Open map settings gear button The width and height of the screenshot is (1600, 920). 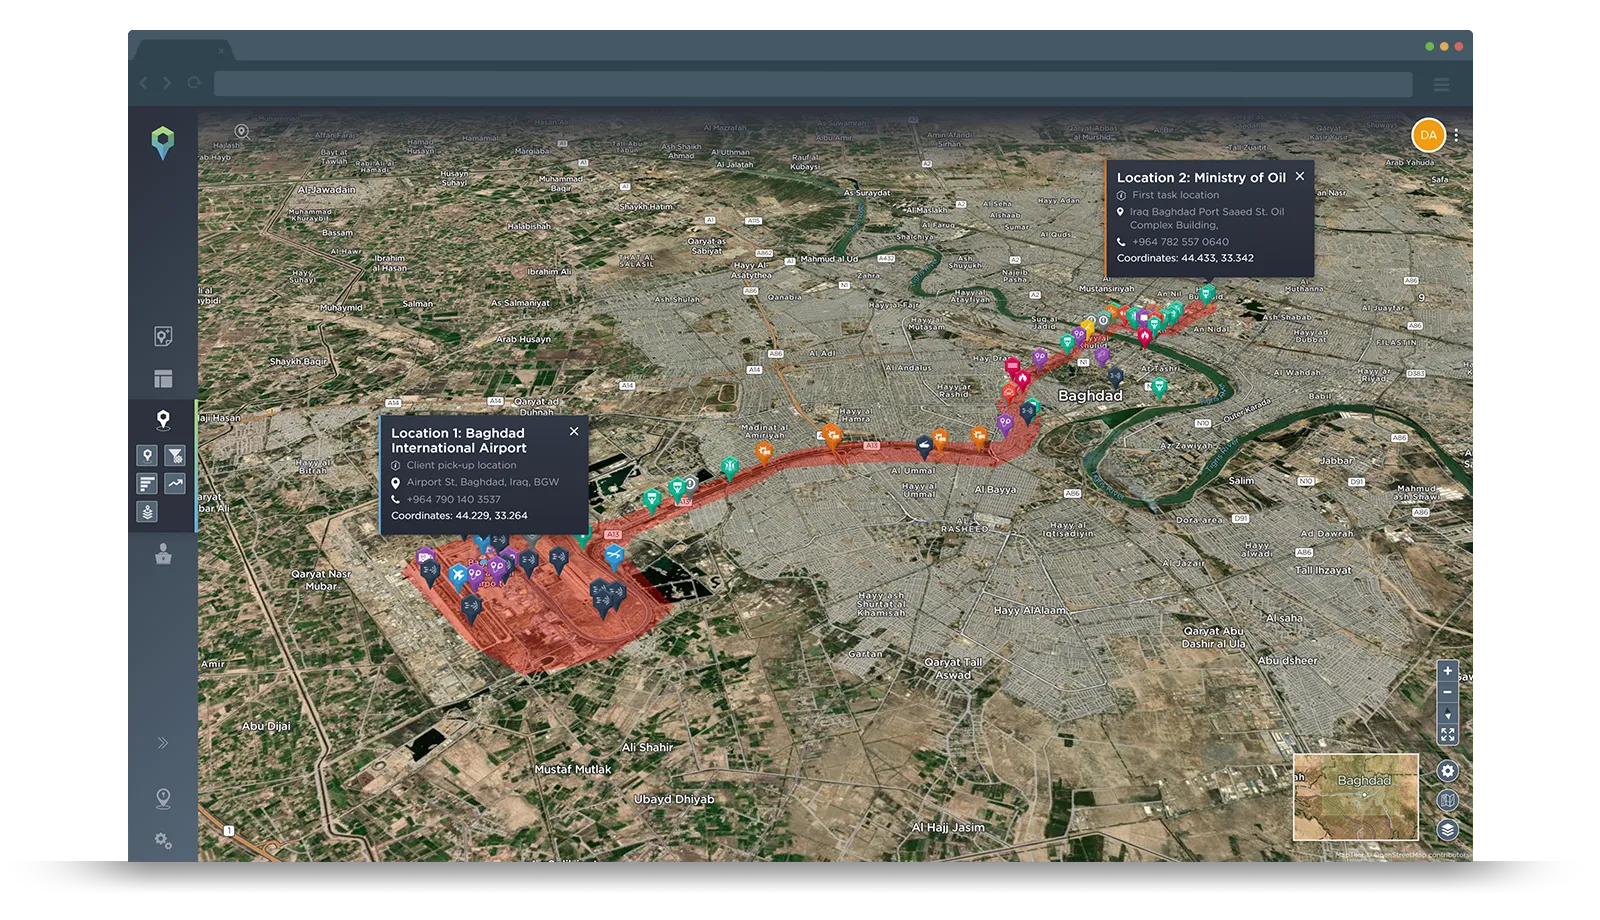click(x=1447, y=771)
